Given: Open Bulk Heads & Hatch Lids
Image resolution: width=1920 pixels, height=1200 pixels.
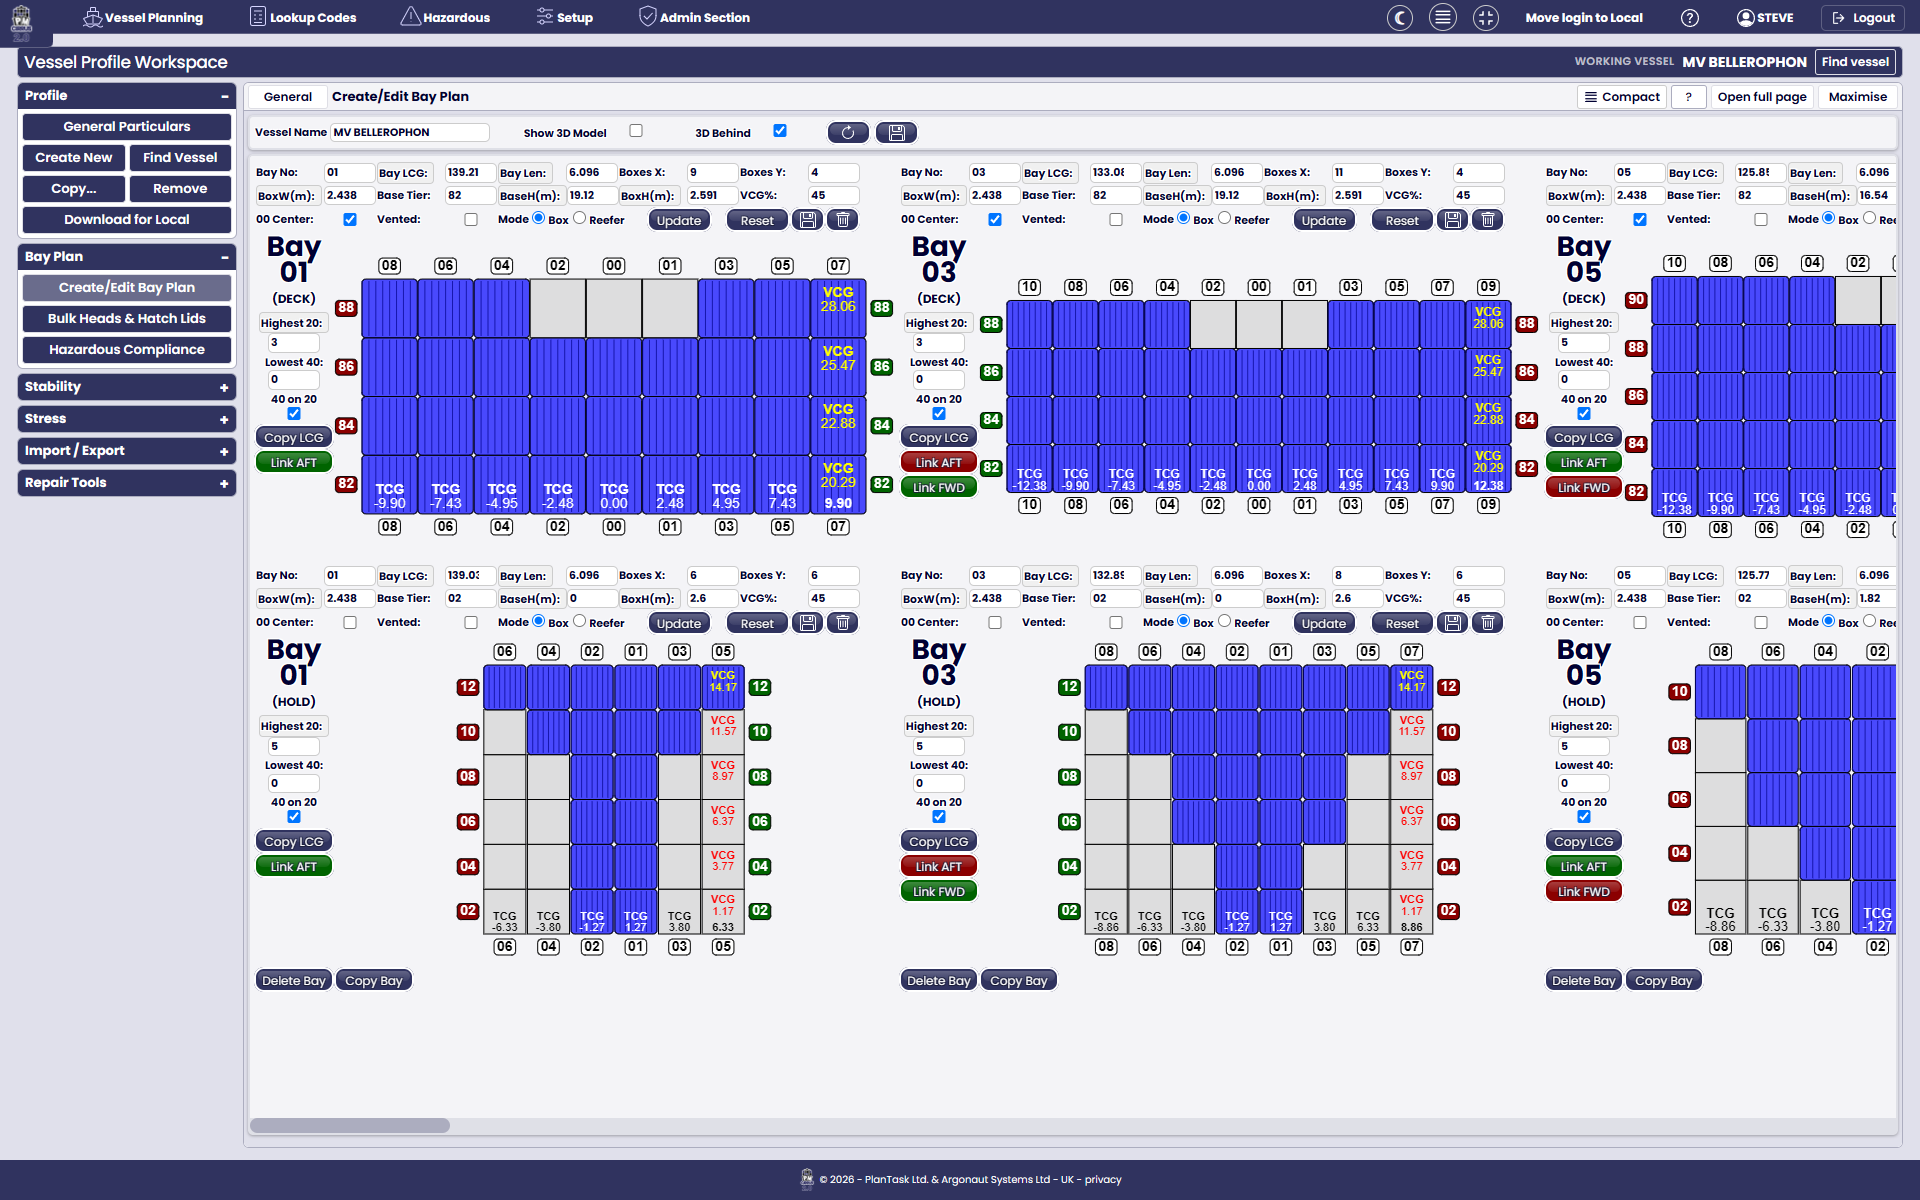Looking at the screenshot, I should tap(127, 319).
